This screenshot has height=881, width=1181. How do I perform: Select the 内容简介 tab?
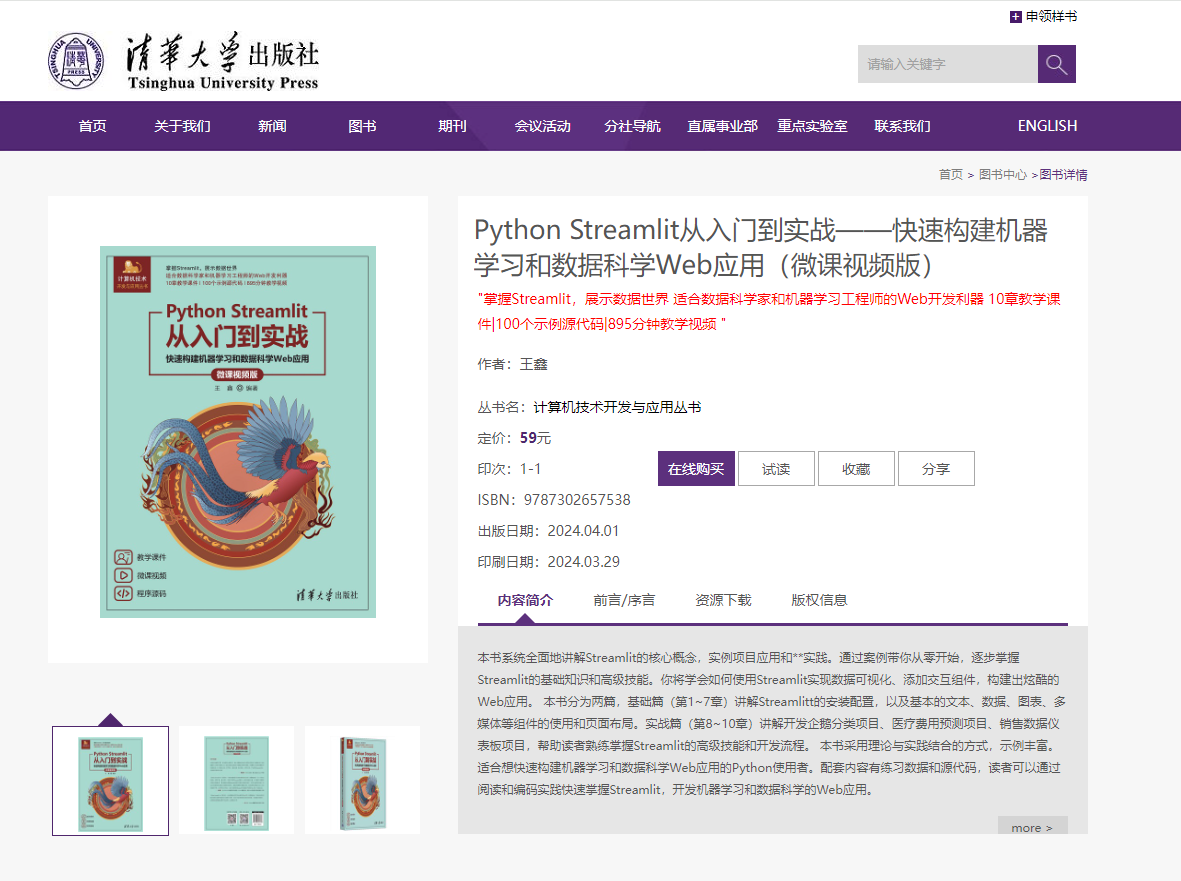(x=525, y=600)
